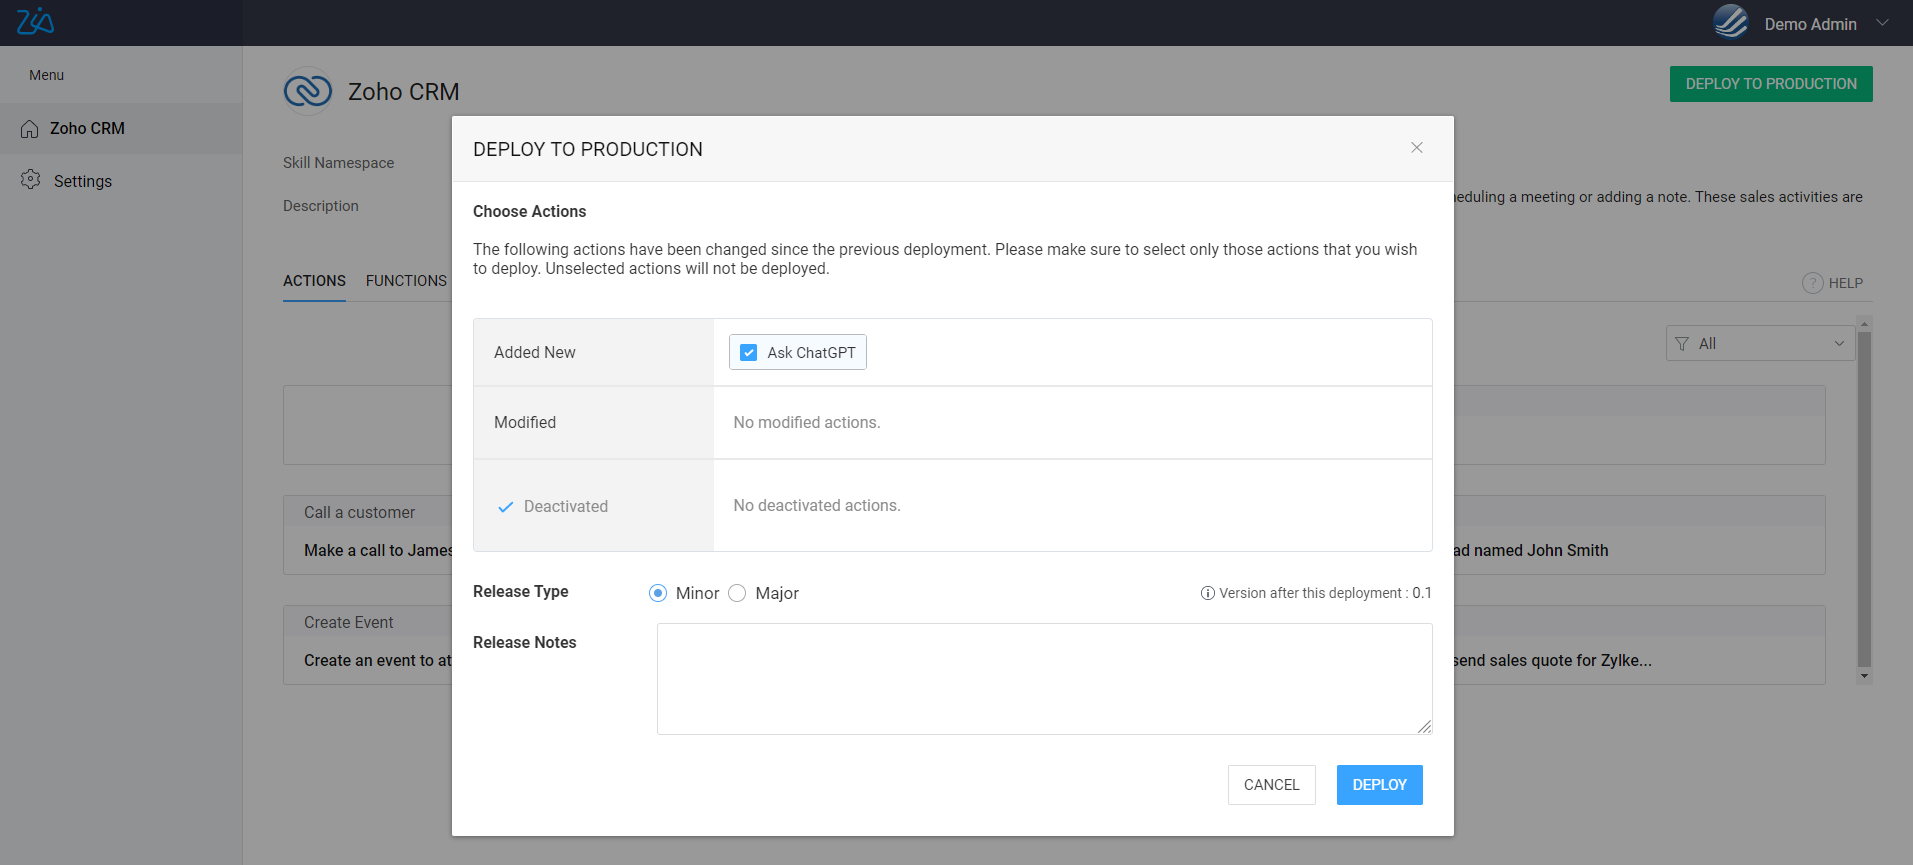Click the Cancel button

[x=1271, y=785]
